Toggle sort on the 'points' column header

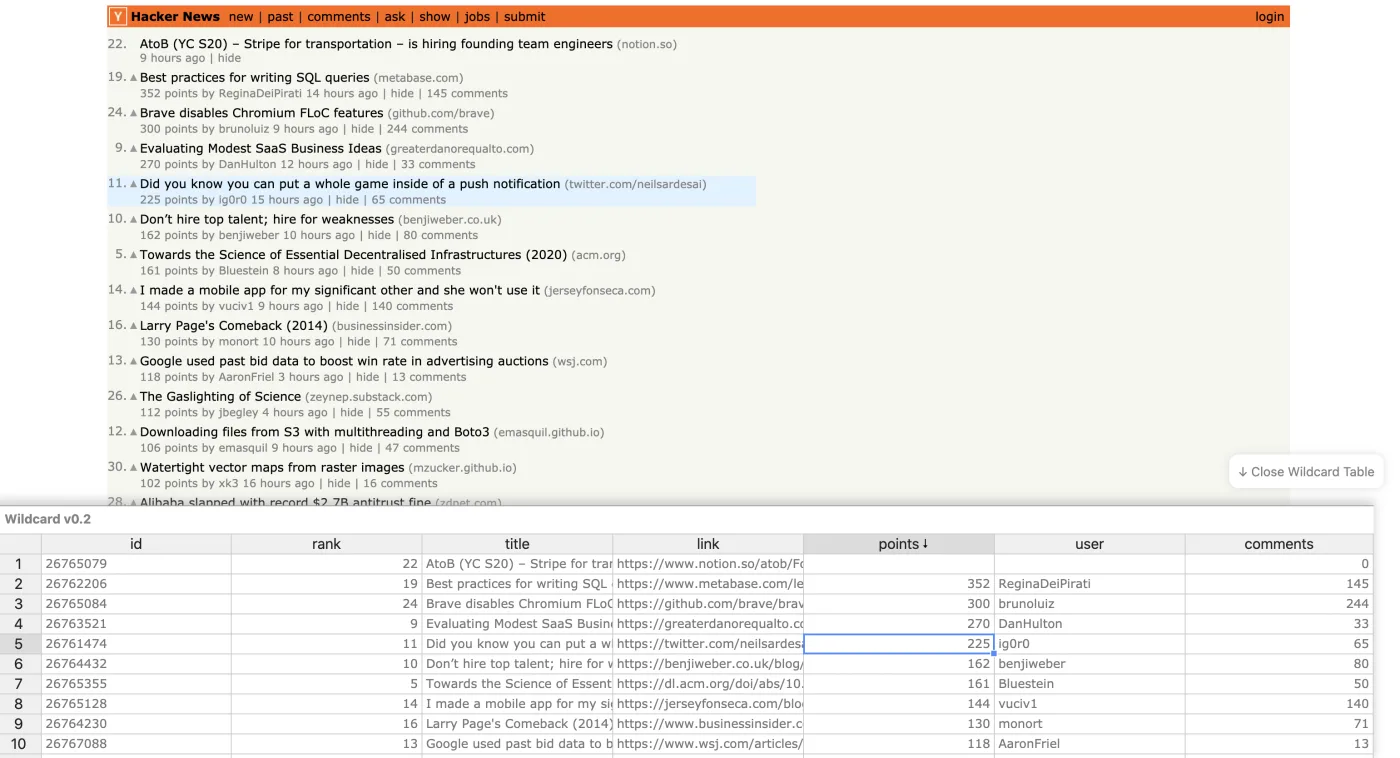point(899,544)
